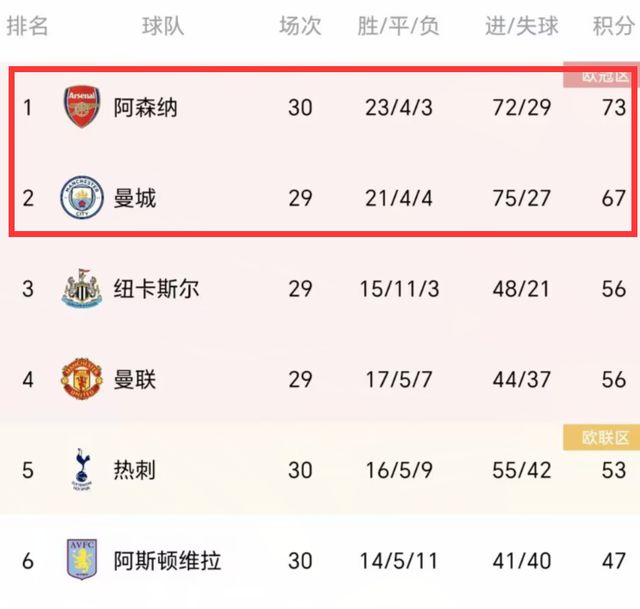Click the Newcastle United club crest
Screen dimensions: 640x609
tap(82, 288)
